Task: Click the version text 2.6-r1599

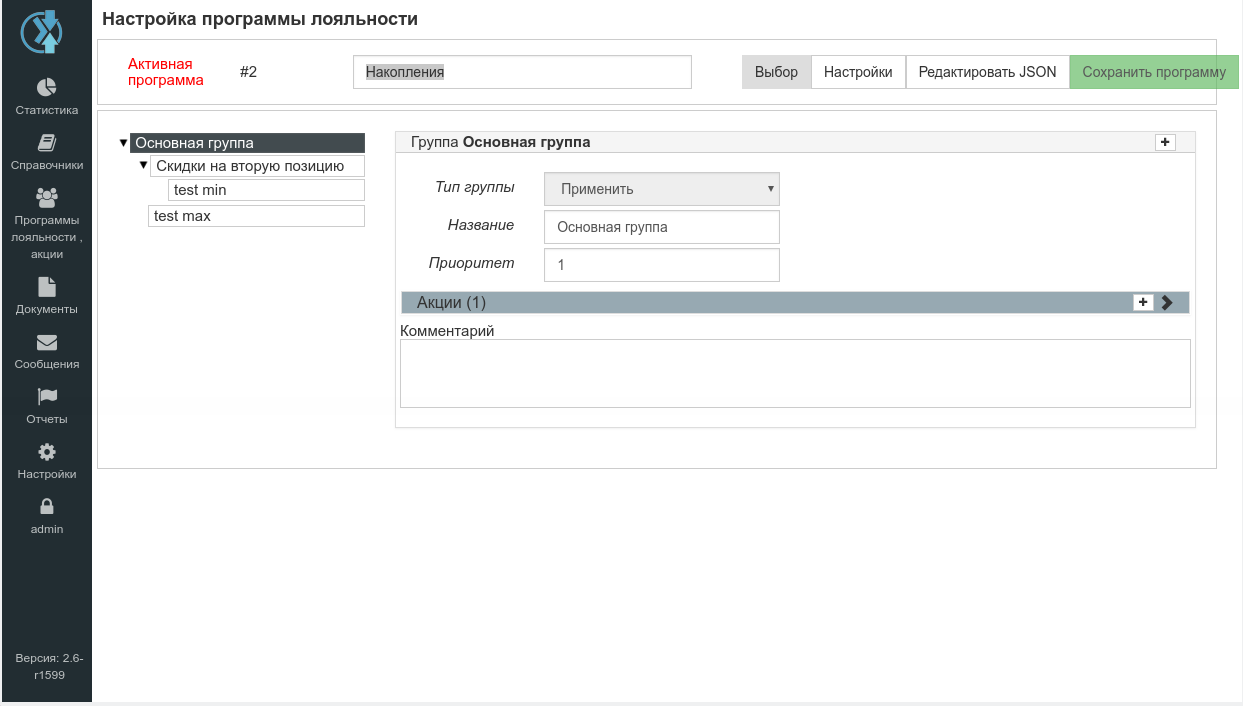Action: coord(49,666)
